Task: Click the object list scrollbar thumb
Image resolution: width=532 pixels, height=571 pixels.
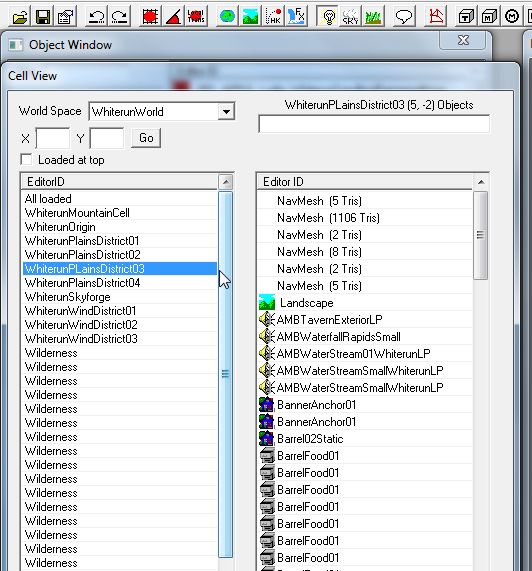Action: (x=481, y=235)
